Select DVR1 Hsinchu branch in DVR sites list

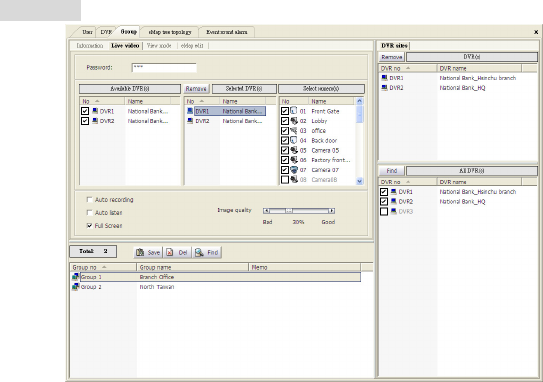click(458, 78)
